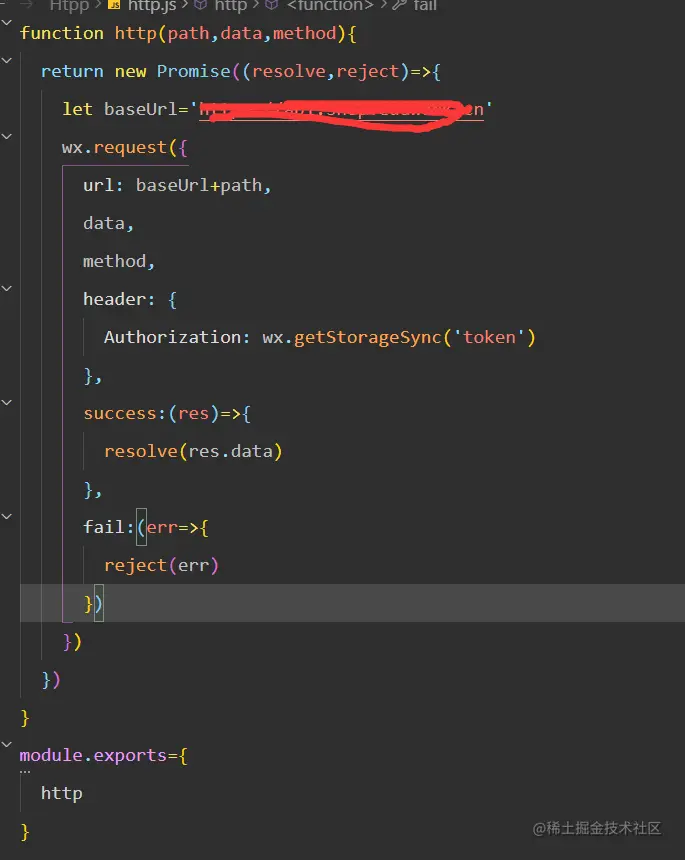The height and width of the screenshot is (860, 685).
Task: Select the Htpp folder breadcrumb
Action: point(69,6)
